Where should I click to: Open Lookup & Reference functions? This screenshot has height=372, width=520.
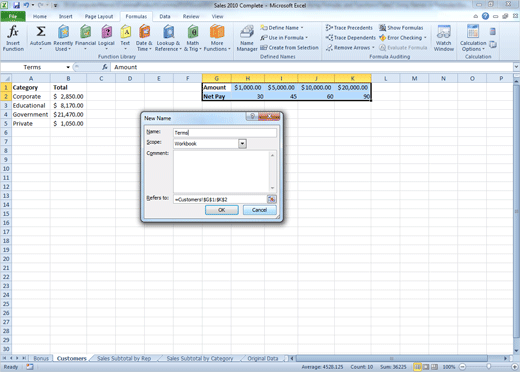(168, 38)
